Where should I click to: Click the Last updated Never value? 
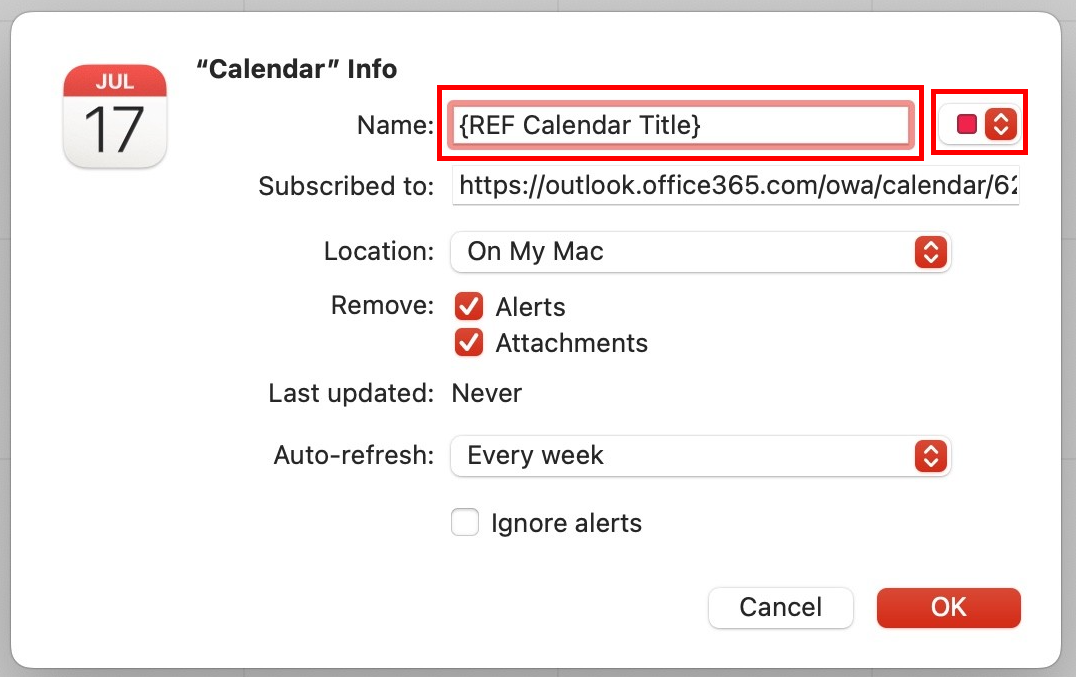487,393
